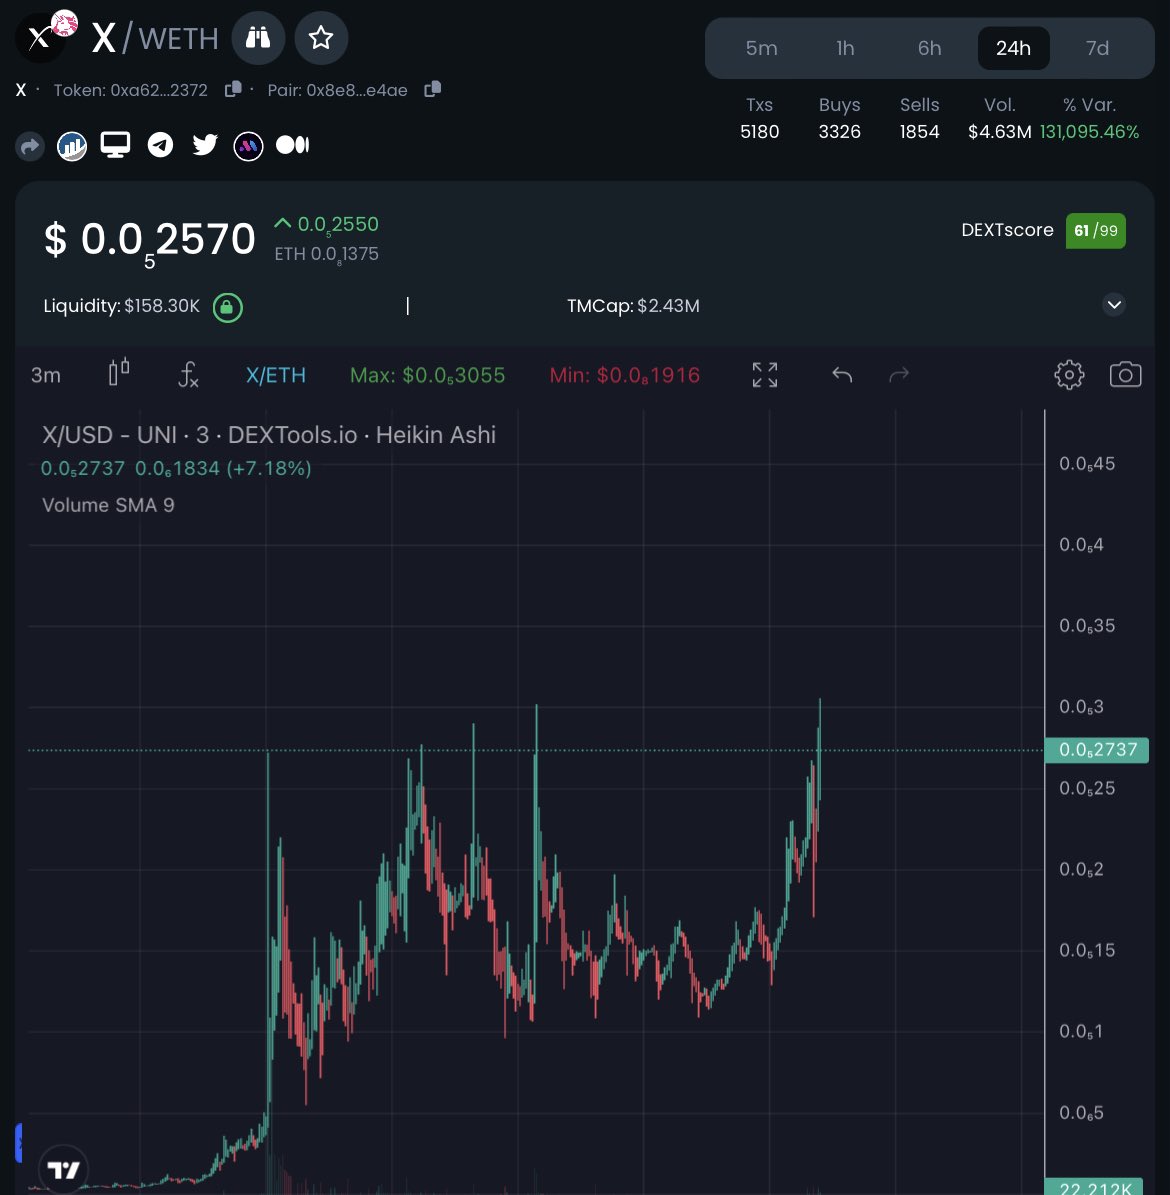This screenshot has height=1195, width=1170.
Task: Click the green liquidity lock icon
Action: 227,307
